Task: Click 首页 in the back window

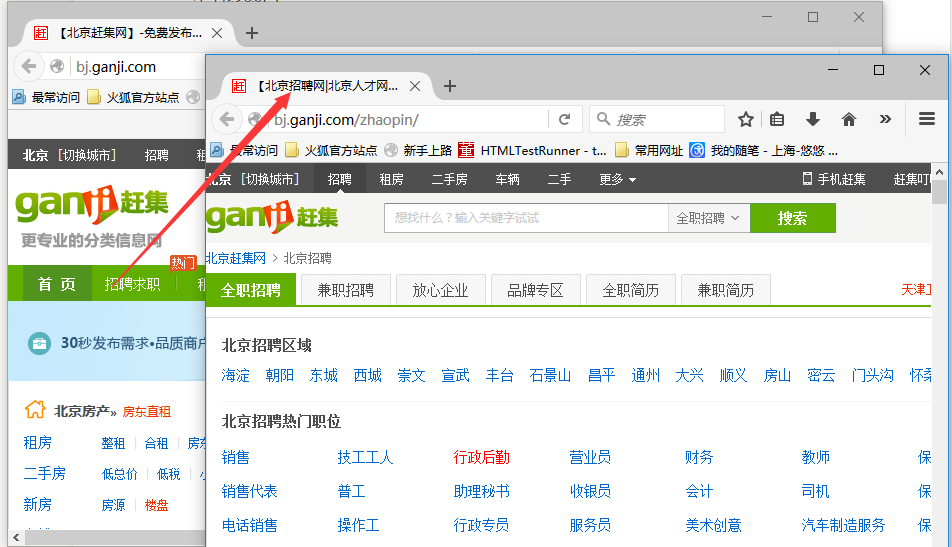Action: [x=57, y=284]
